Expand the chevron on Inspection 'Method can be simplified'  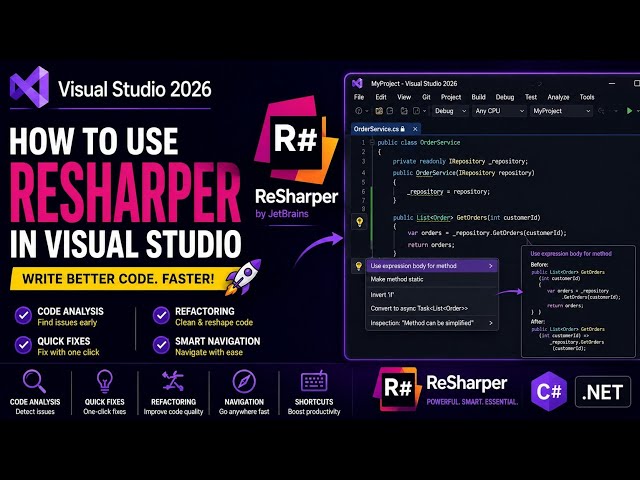coord(491,323)
